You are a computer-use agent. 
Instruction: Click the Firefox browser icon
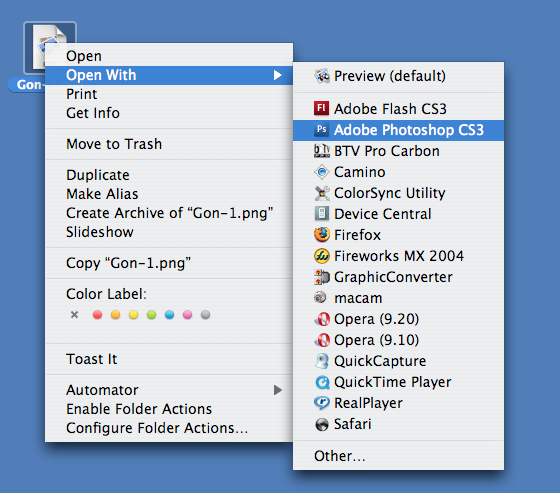pos(322,235)
